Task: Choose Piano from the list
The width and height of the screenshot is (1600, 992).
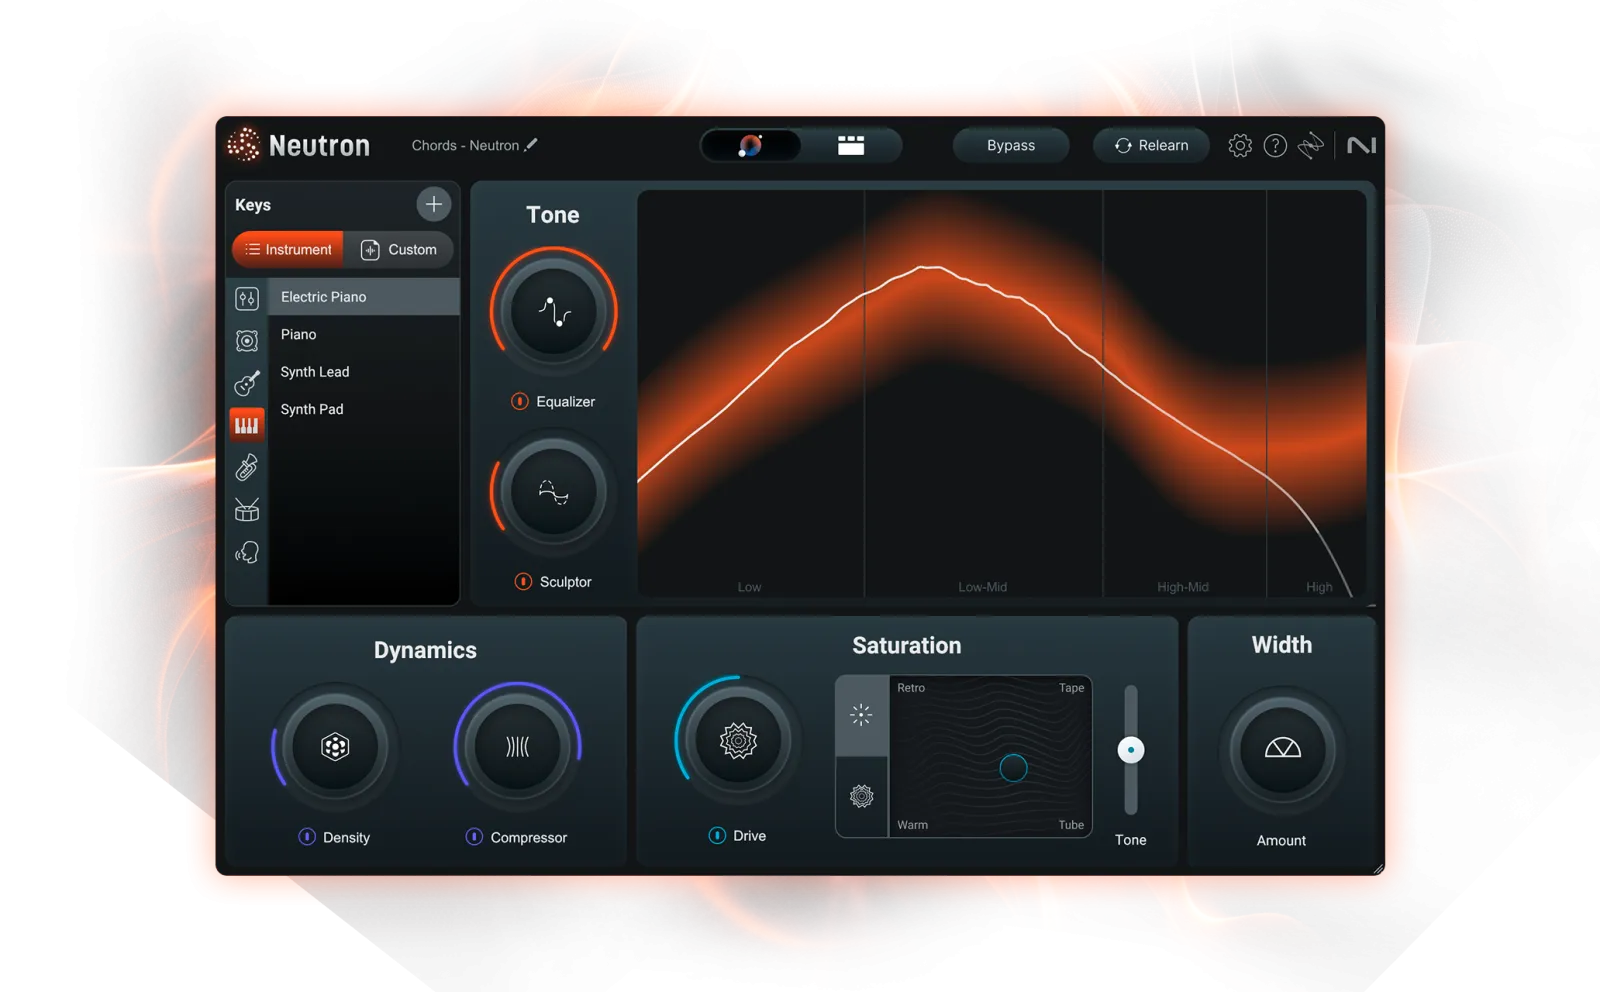Action: coord(364,334)
